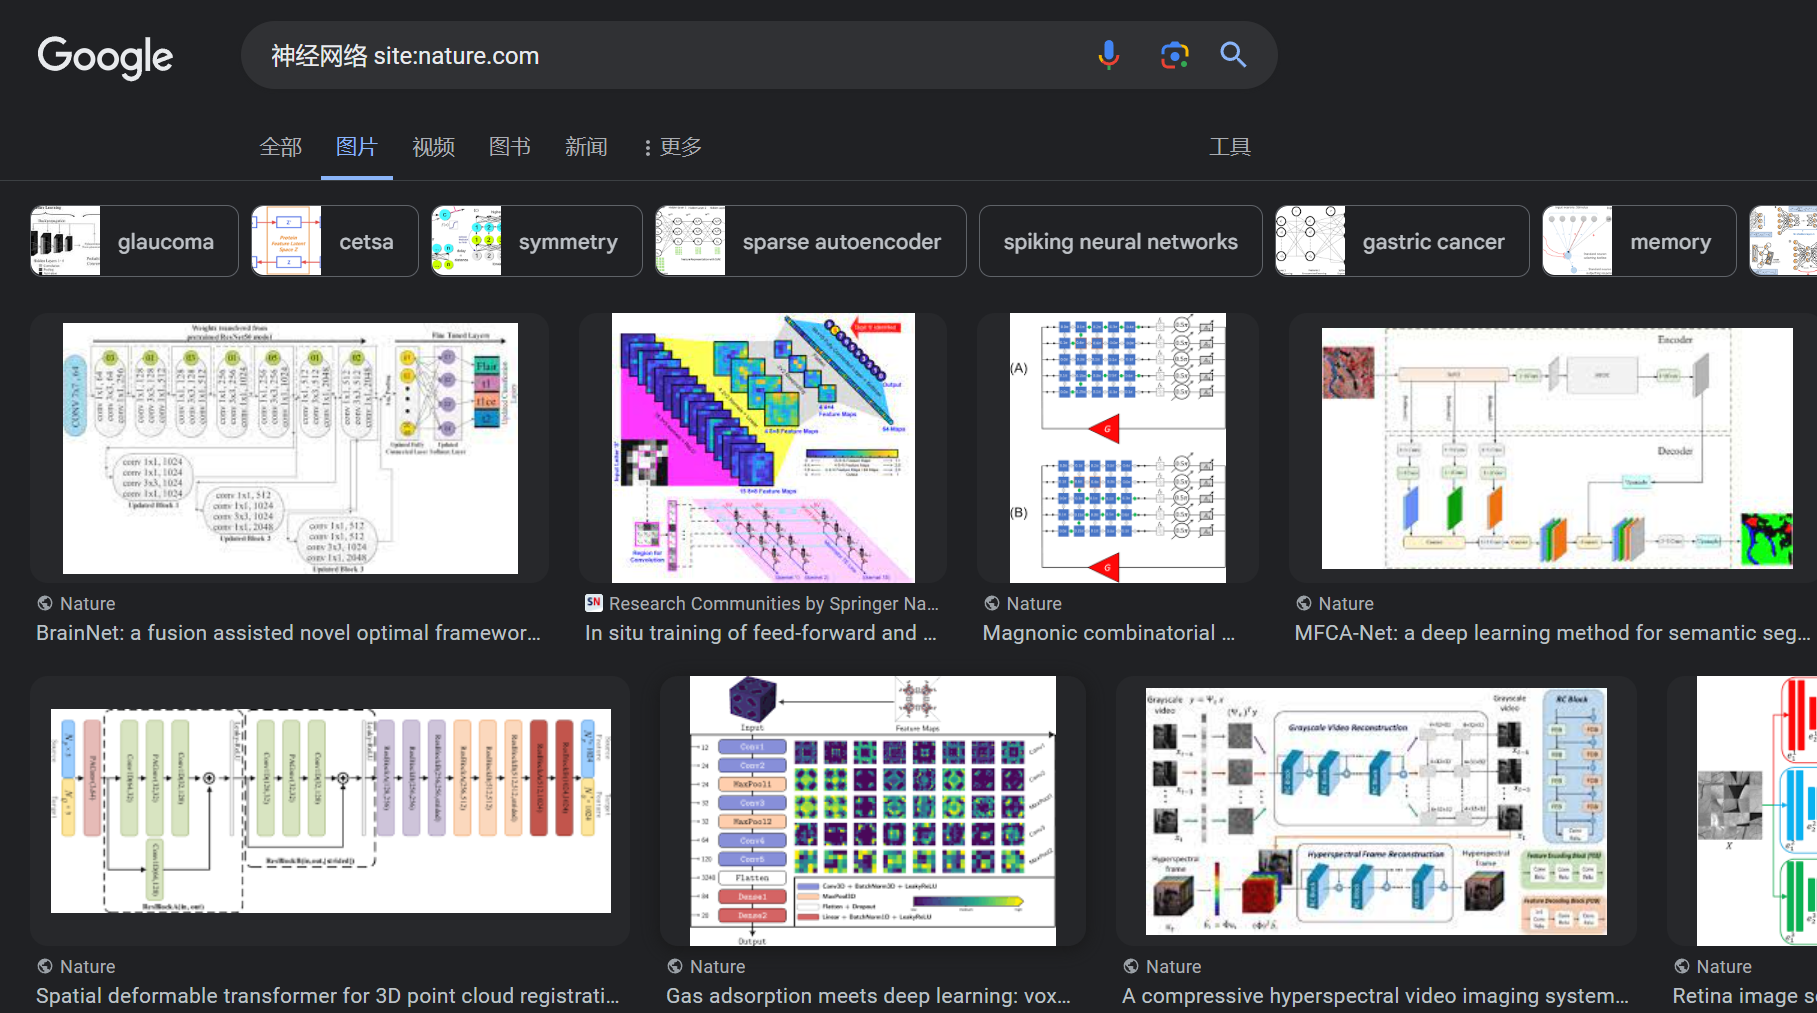Click the three-dot More menu icon
1817x1013 pixels.
pos(647,148)
